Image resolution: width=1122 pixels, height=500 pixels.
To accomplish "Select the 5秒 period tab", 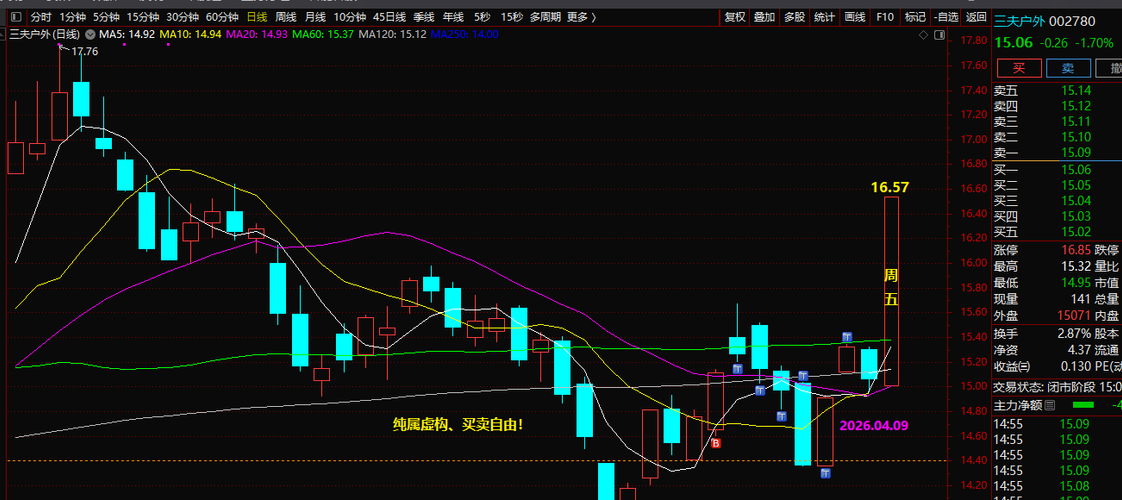I will pyautogui.click(x=482, y=17).
